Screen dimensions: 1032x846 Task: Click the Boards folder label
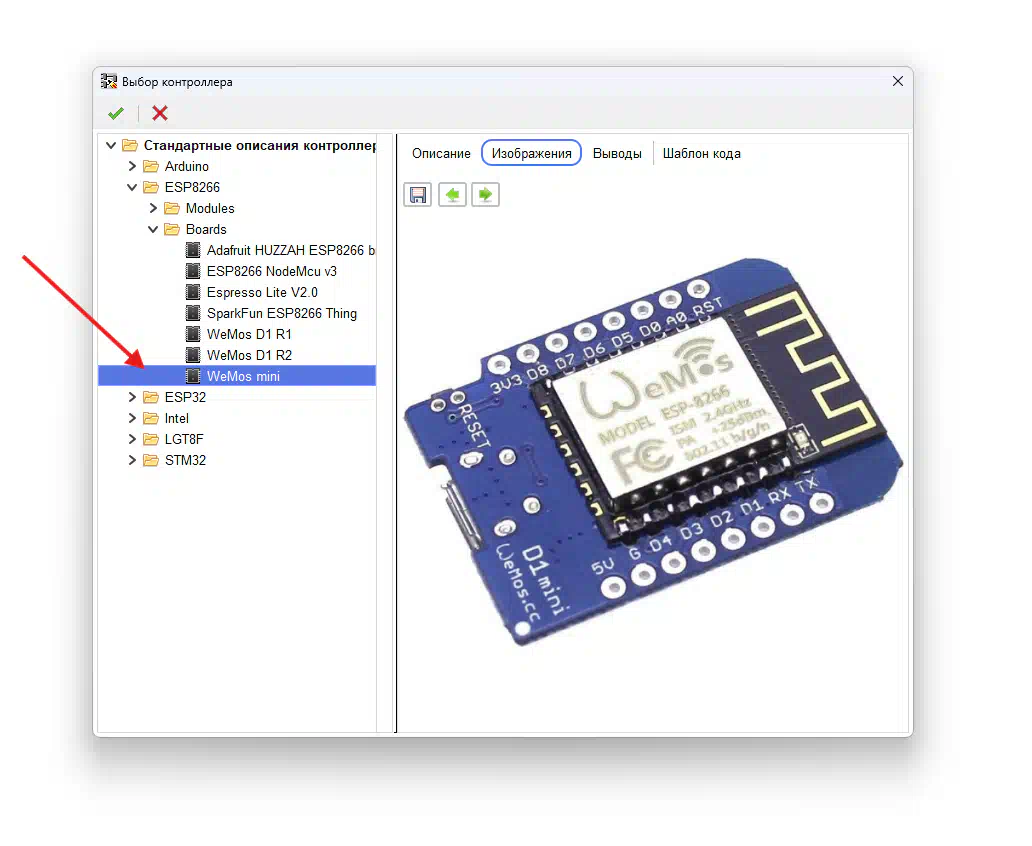pyautogui.click(x=206, y=229)
